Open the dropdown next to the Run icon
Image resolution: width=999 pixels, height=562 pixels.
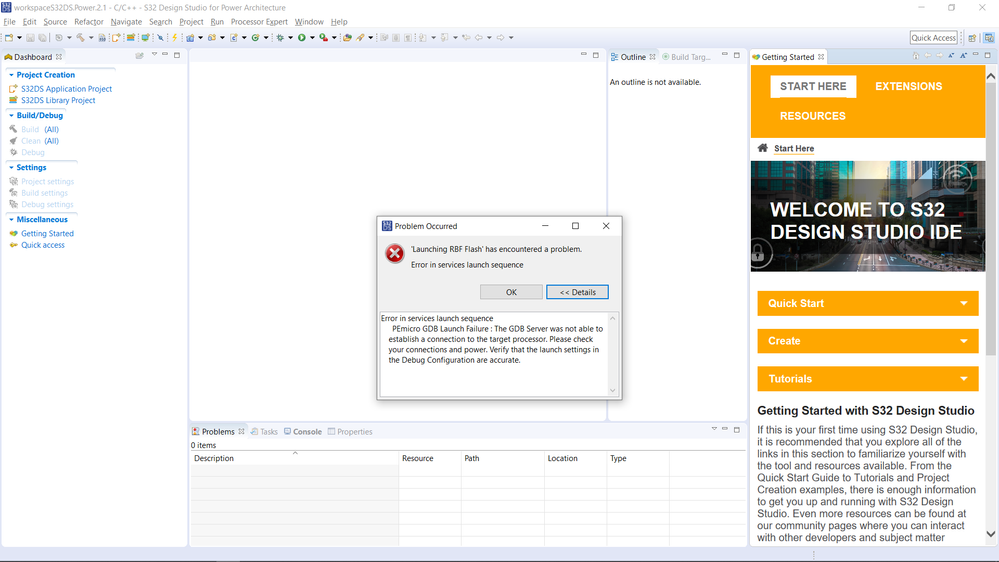click(x=312, y=38)
